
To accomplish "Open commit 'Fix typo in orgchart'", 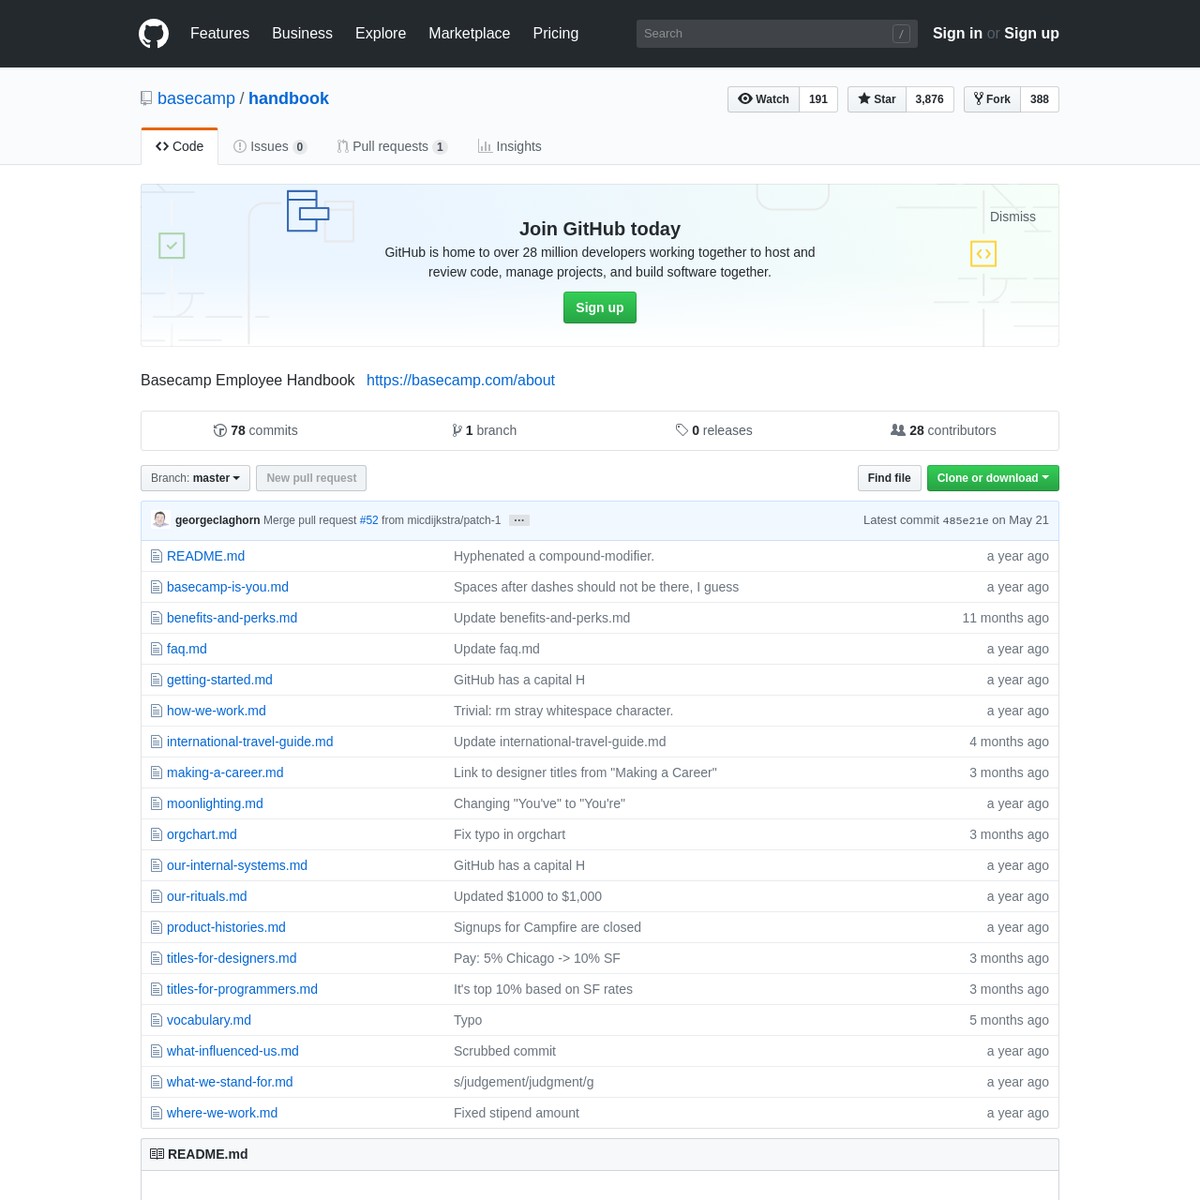I will point(509,835).
